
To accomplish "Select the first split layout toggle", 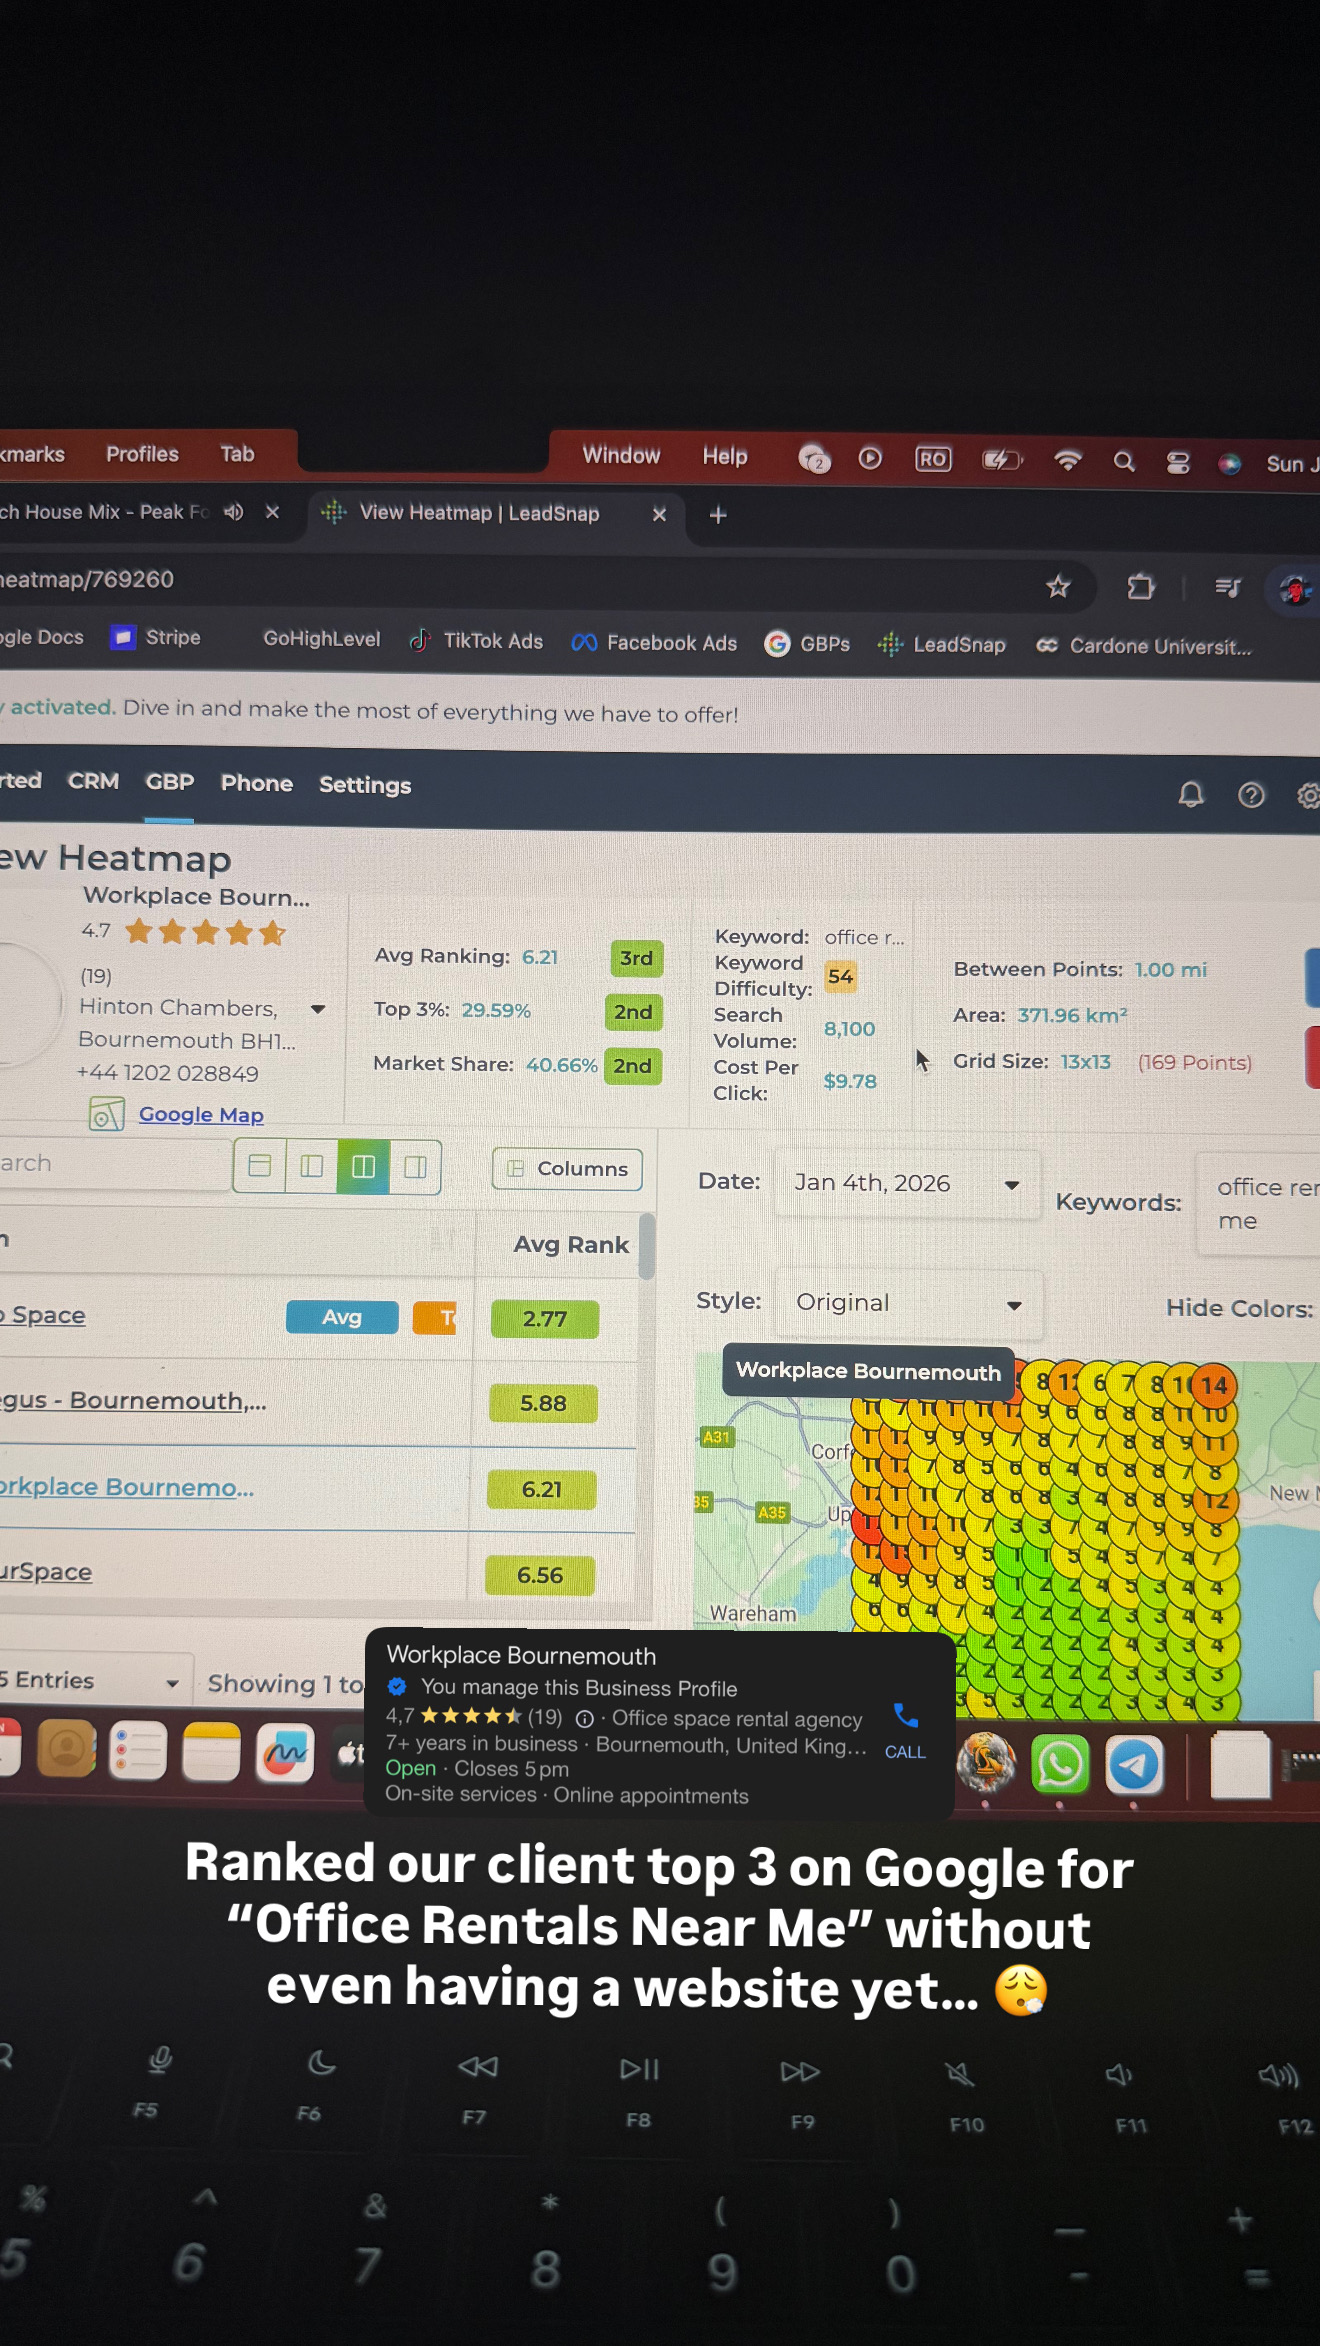I will click(x=260, y=1166).
